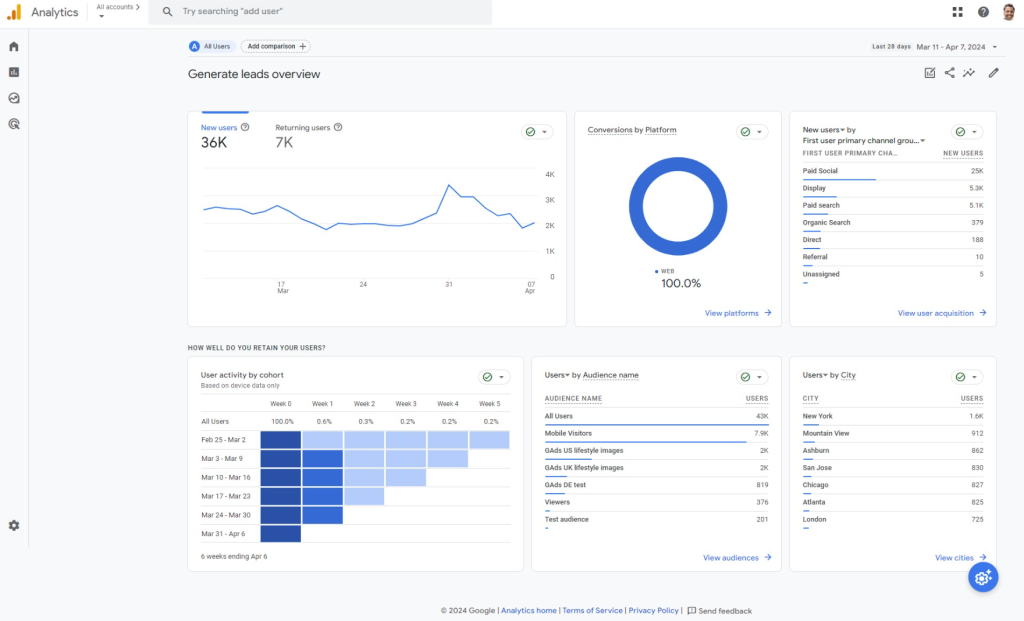
Task: Open the floating insights gear button
Action: click(x=983, y=577)
